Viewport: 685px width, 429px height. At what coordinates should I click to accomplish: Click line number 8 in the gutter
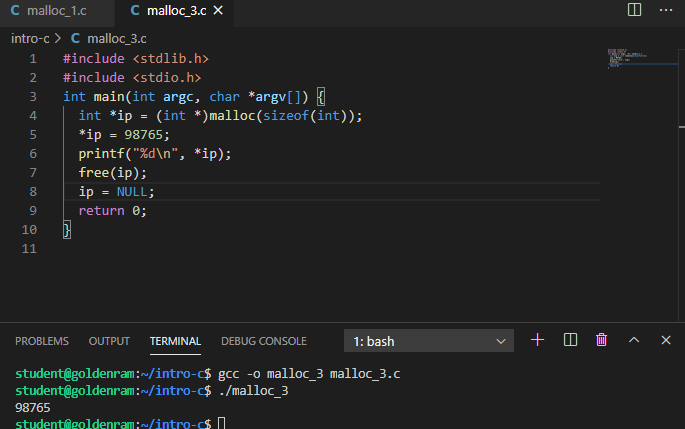pyautogui.click(x=33, y=192)
